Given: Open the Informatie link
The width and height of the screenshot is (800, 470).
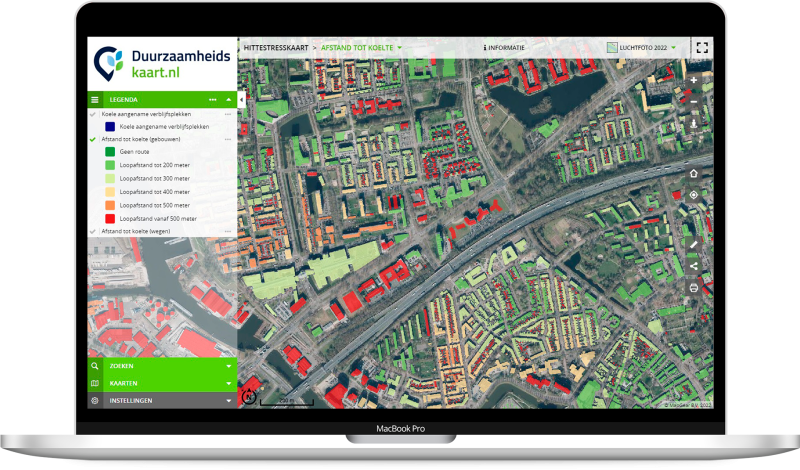Looking at the screenshot, I should [x=503, y=47].
